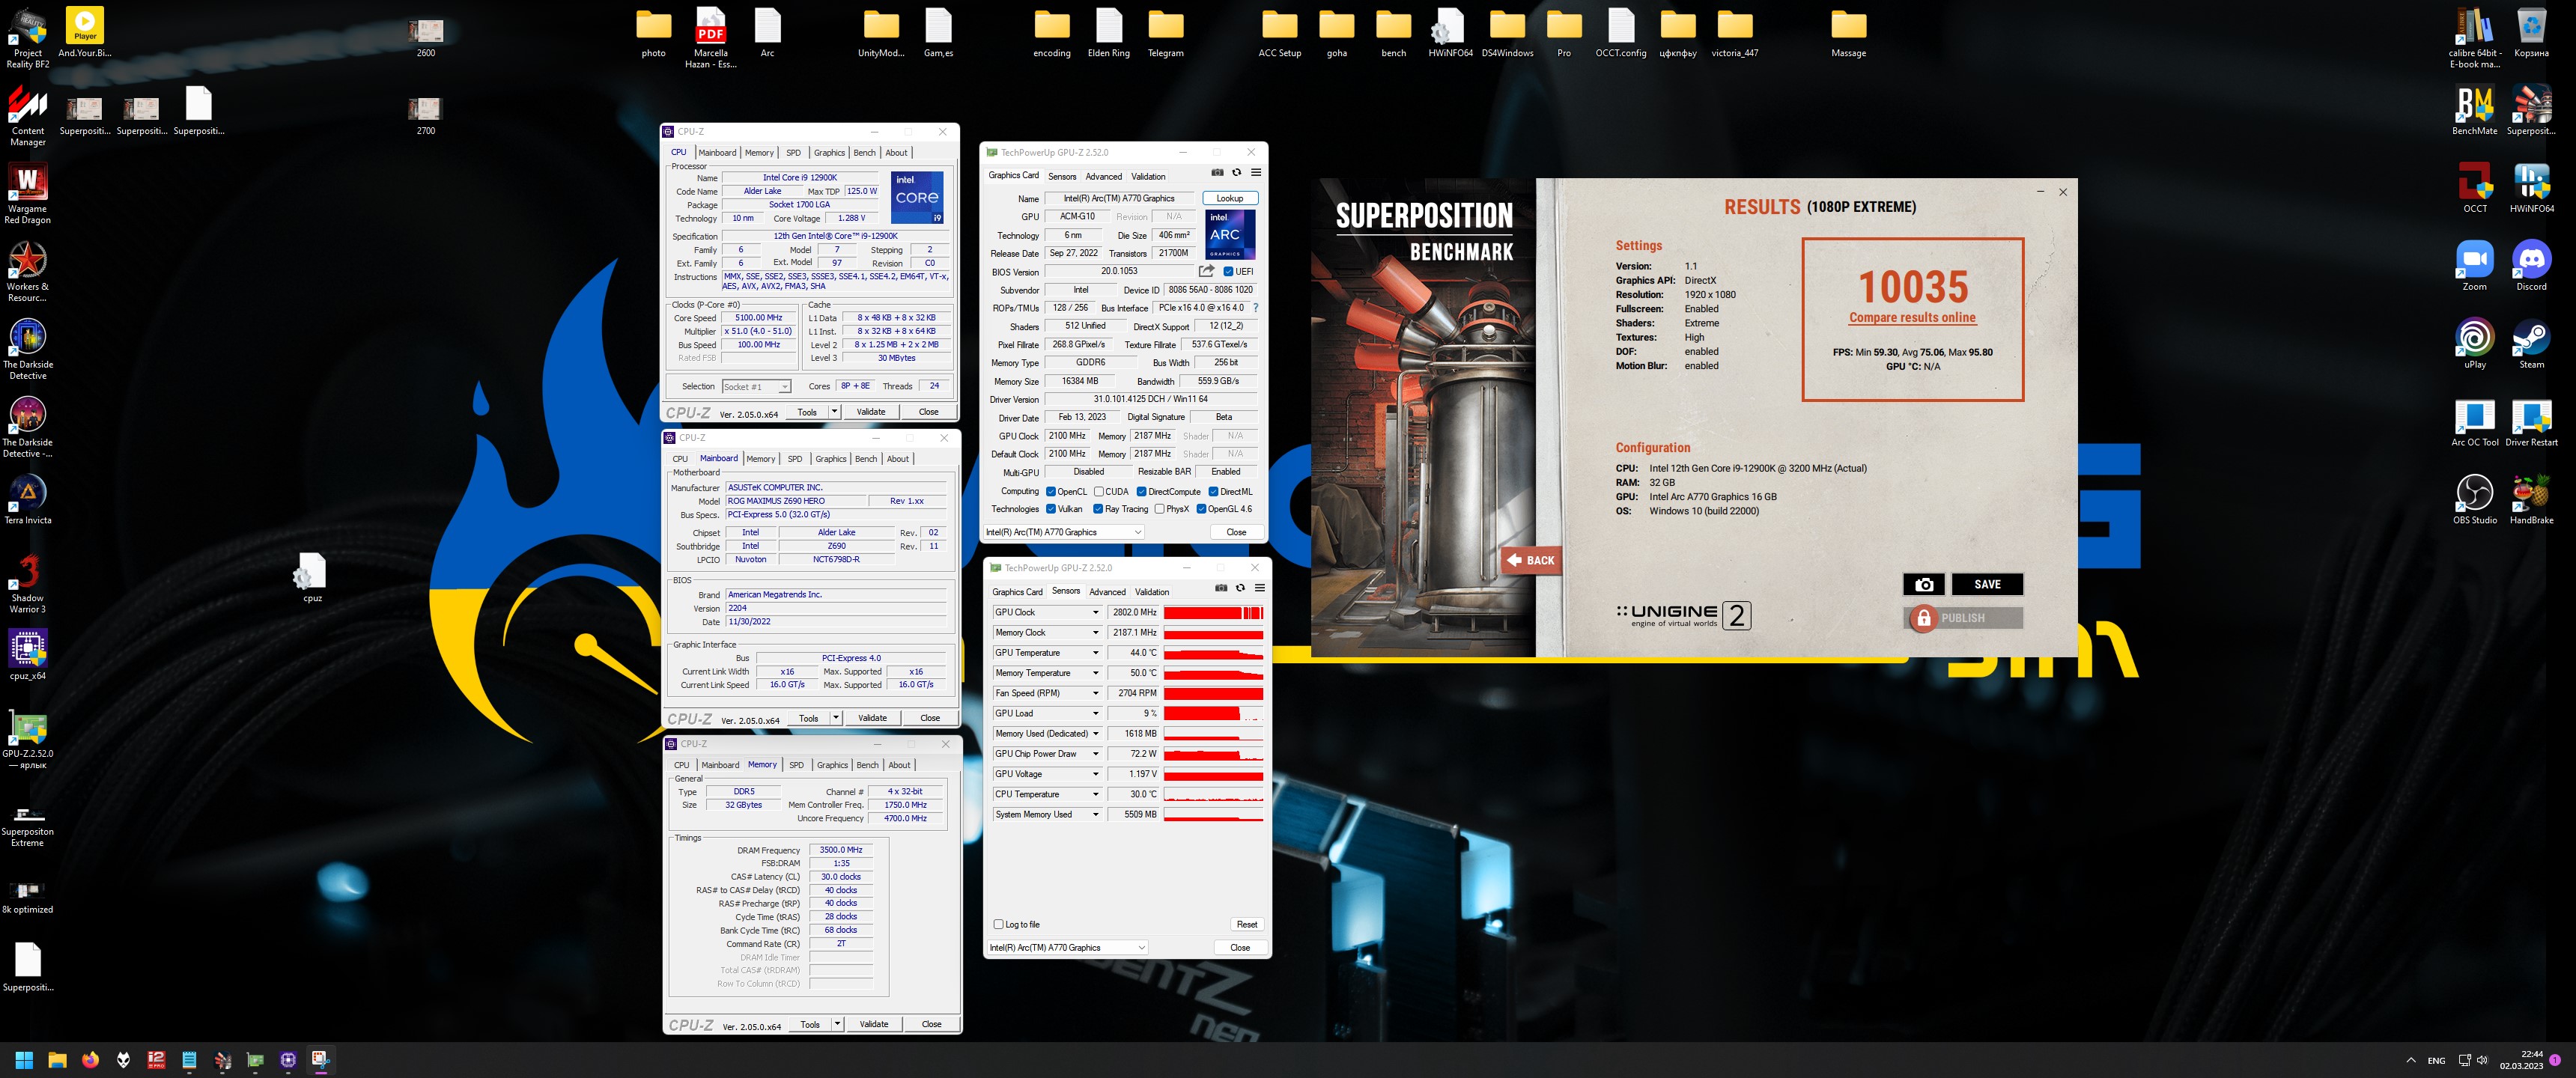Click BACK button in Superposition

coord(1531,560)
